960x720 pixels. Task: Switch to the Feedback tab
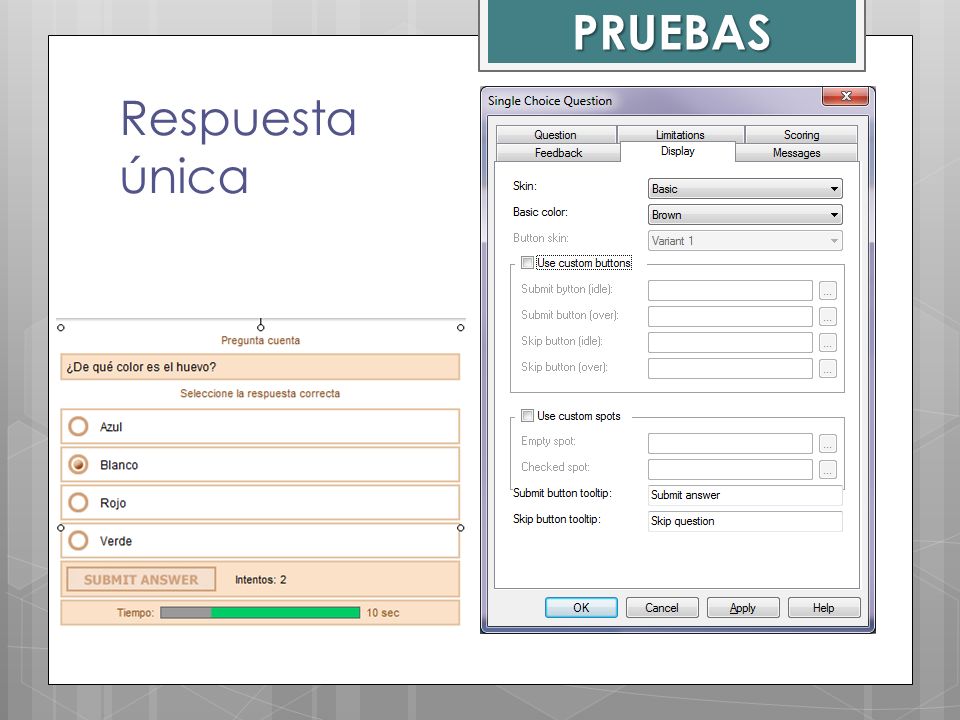558,153
